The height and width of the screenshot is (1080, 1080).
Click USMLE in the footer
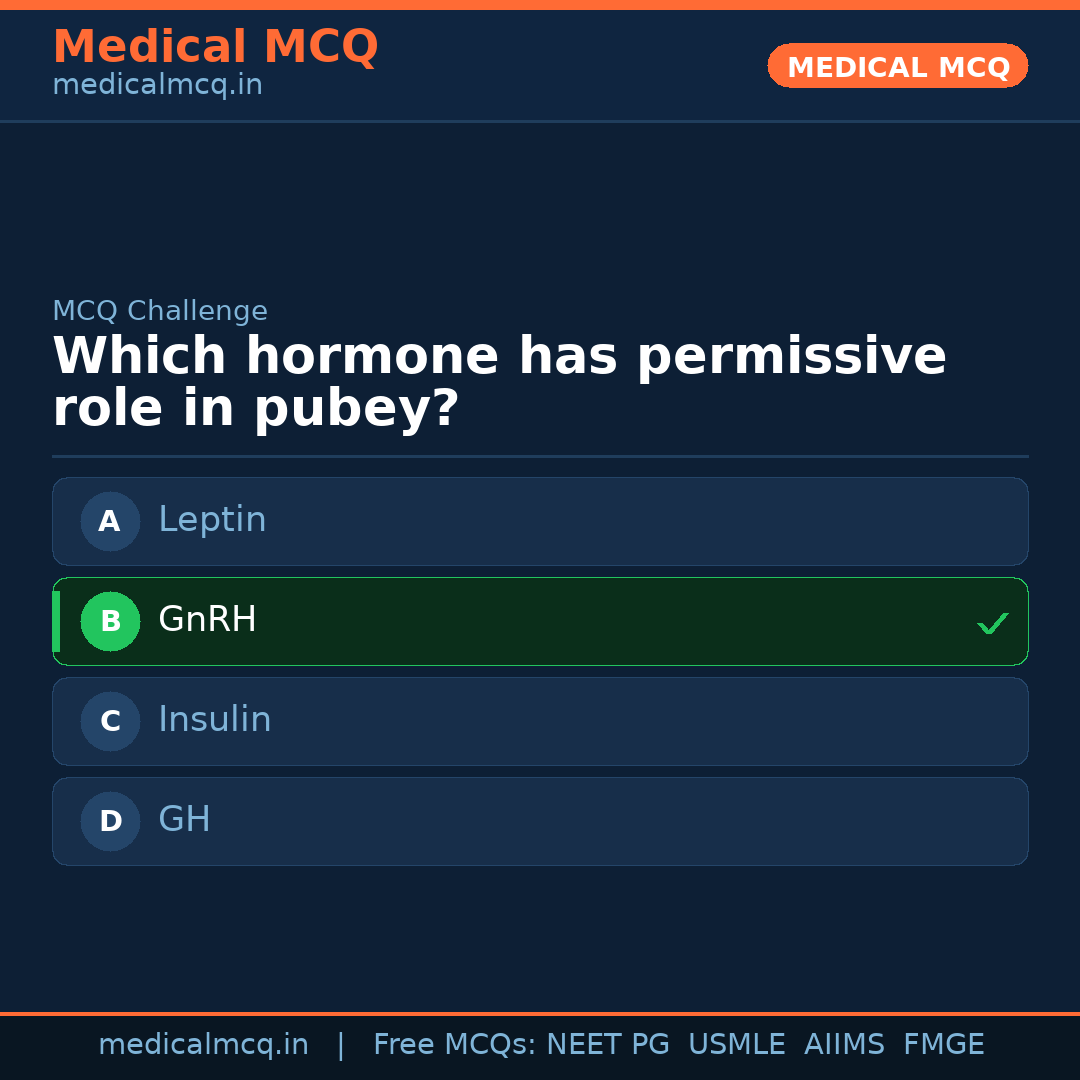tap(736, 1045)
